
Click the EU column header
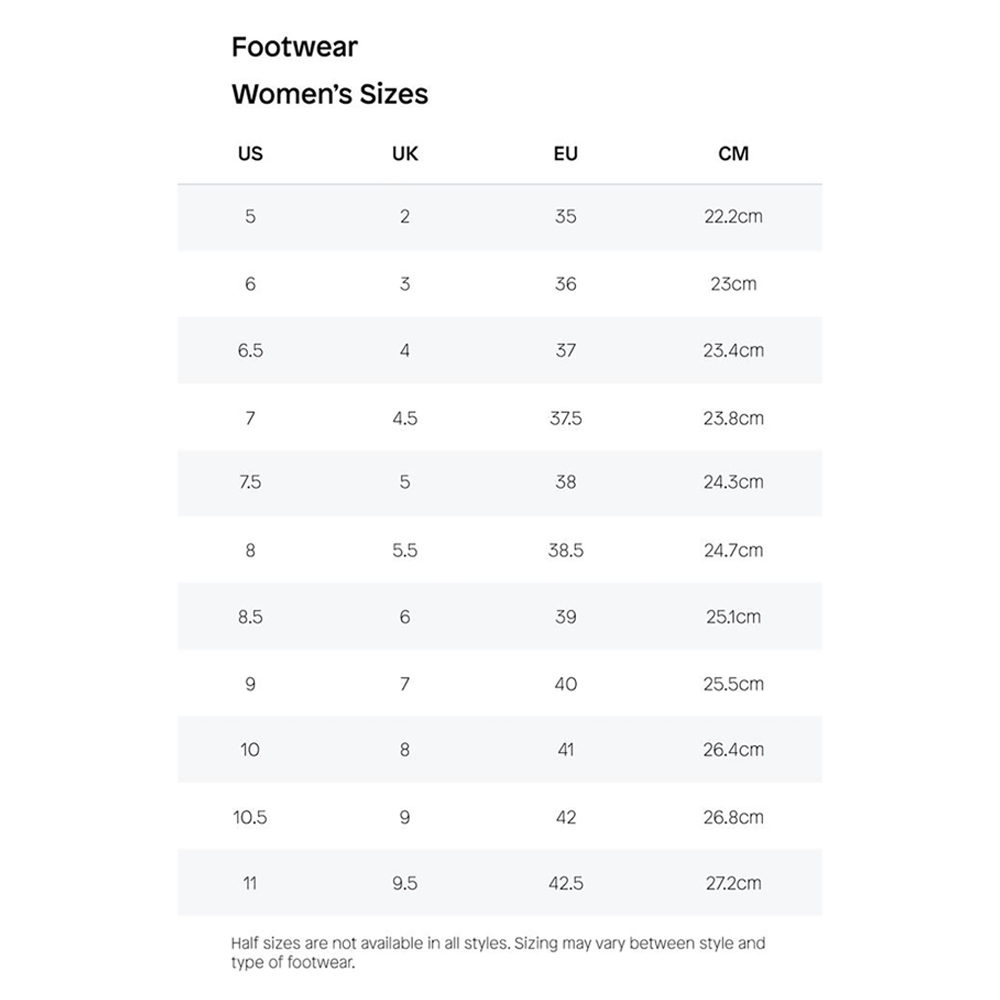565,154
